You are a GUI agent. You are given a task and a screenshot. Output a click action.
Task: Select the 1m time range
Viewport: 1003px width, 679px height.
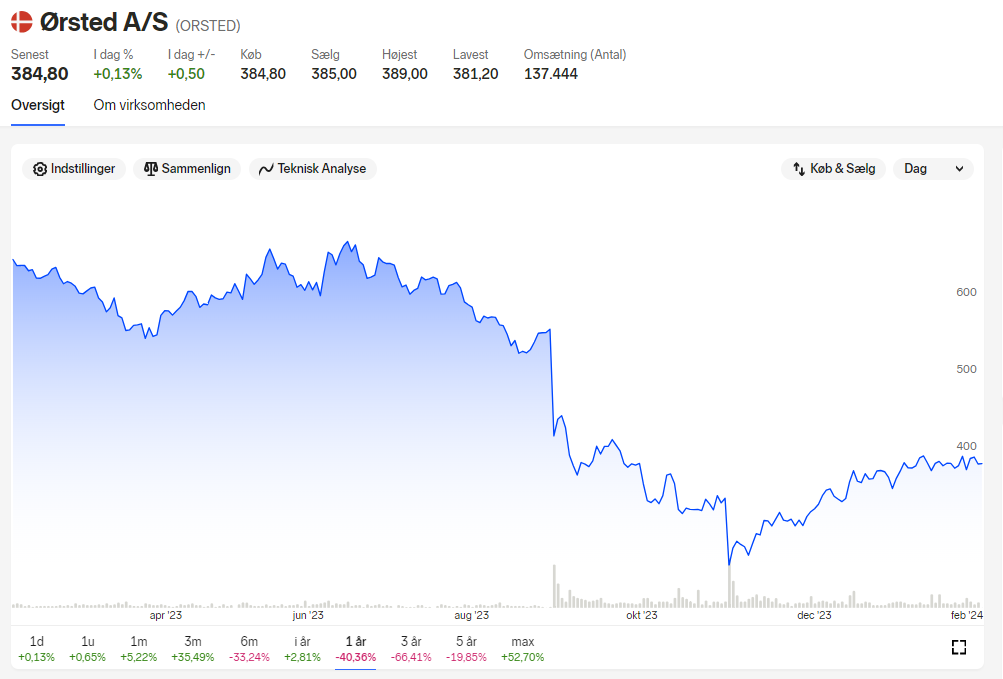click(139, 648)
